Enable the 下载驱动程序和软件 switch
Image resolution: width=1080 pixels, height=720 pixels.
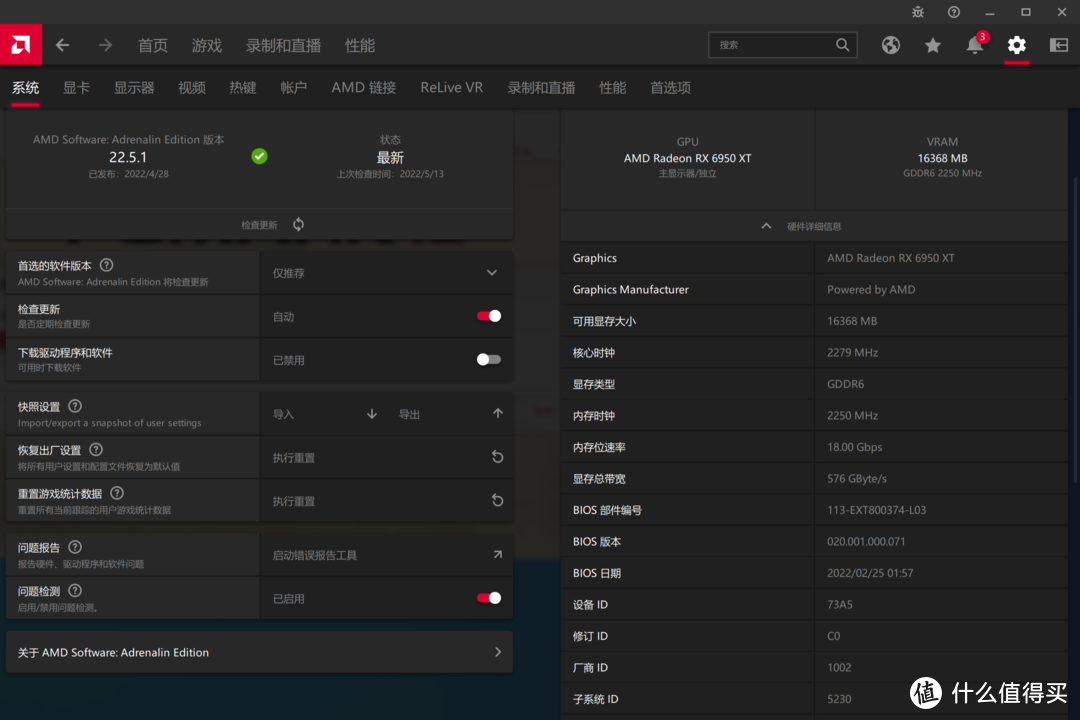pyautogui.click(x=488, y=359)
